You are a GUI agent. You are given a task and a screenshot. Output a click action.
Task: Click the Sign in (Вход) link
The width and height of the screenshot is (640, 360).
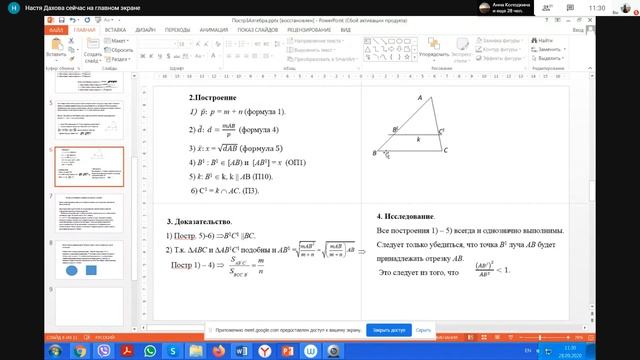(578, 30)
